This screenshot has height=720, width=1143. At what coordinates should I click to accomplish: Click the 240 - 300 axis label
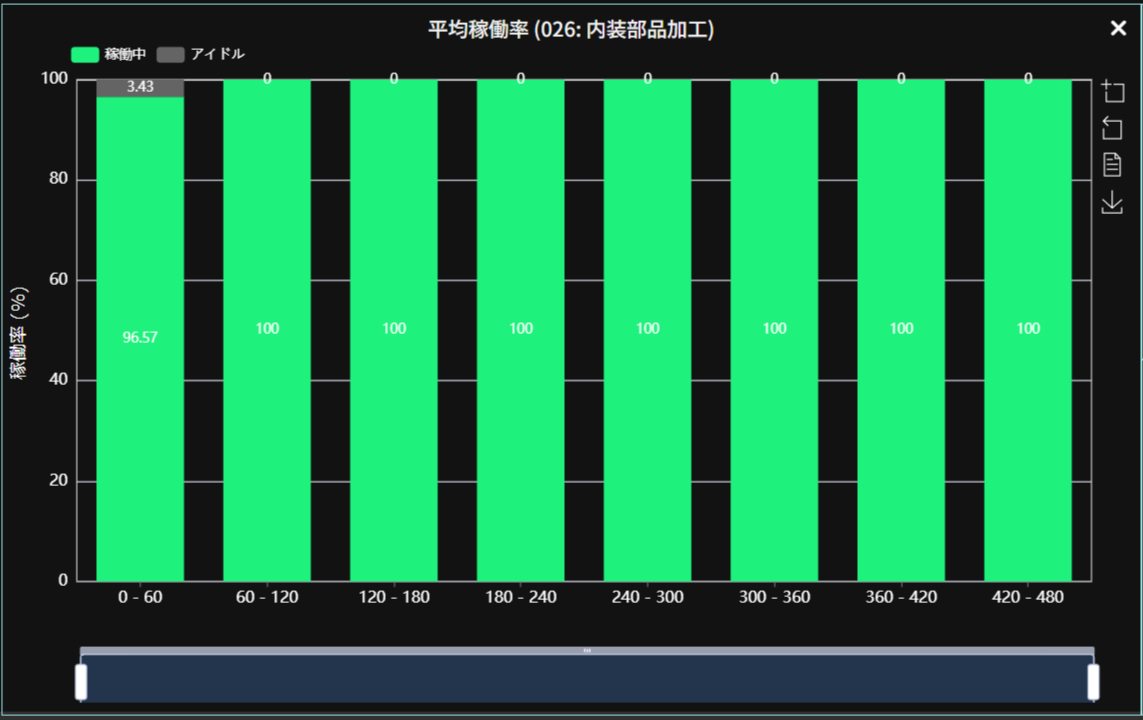pos(647,597)
